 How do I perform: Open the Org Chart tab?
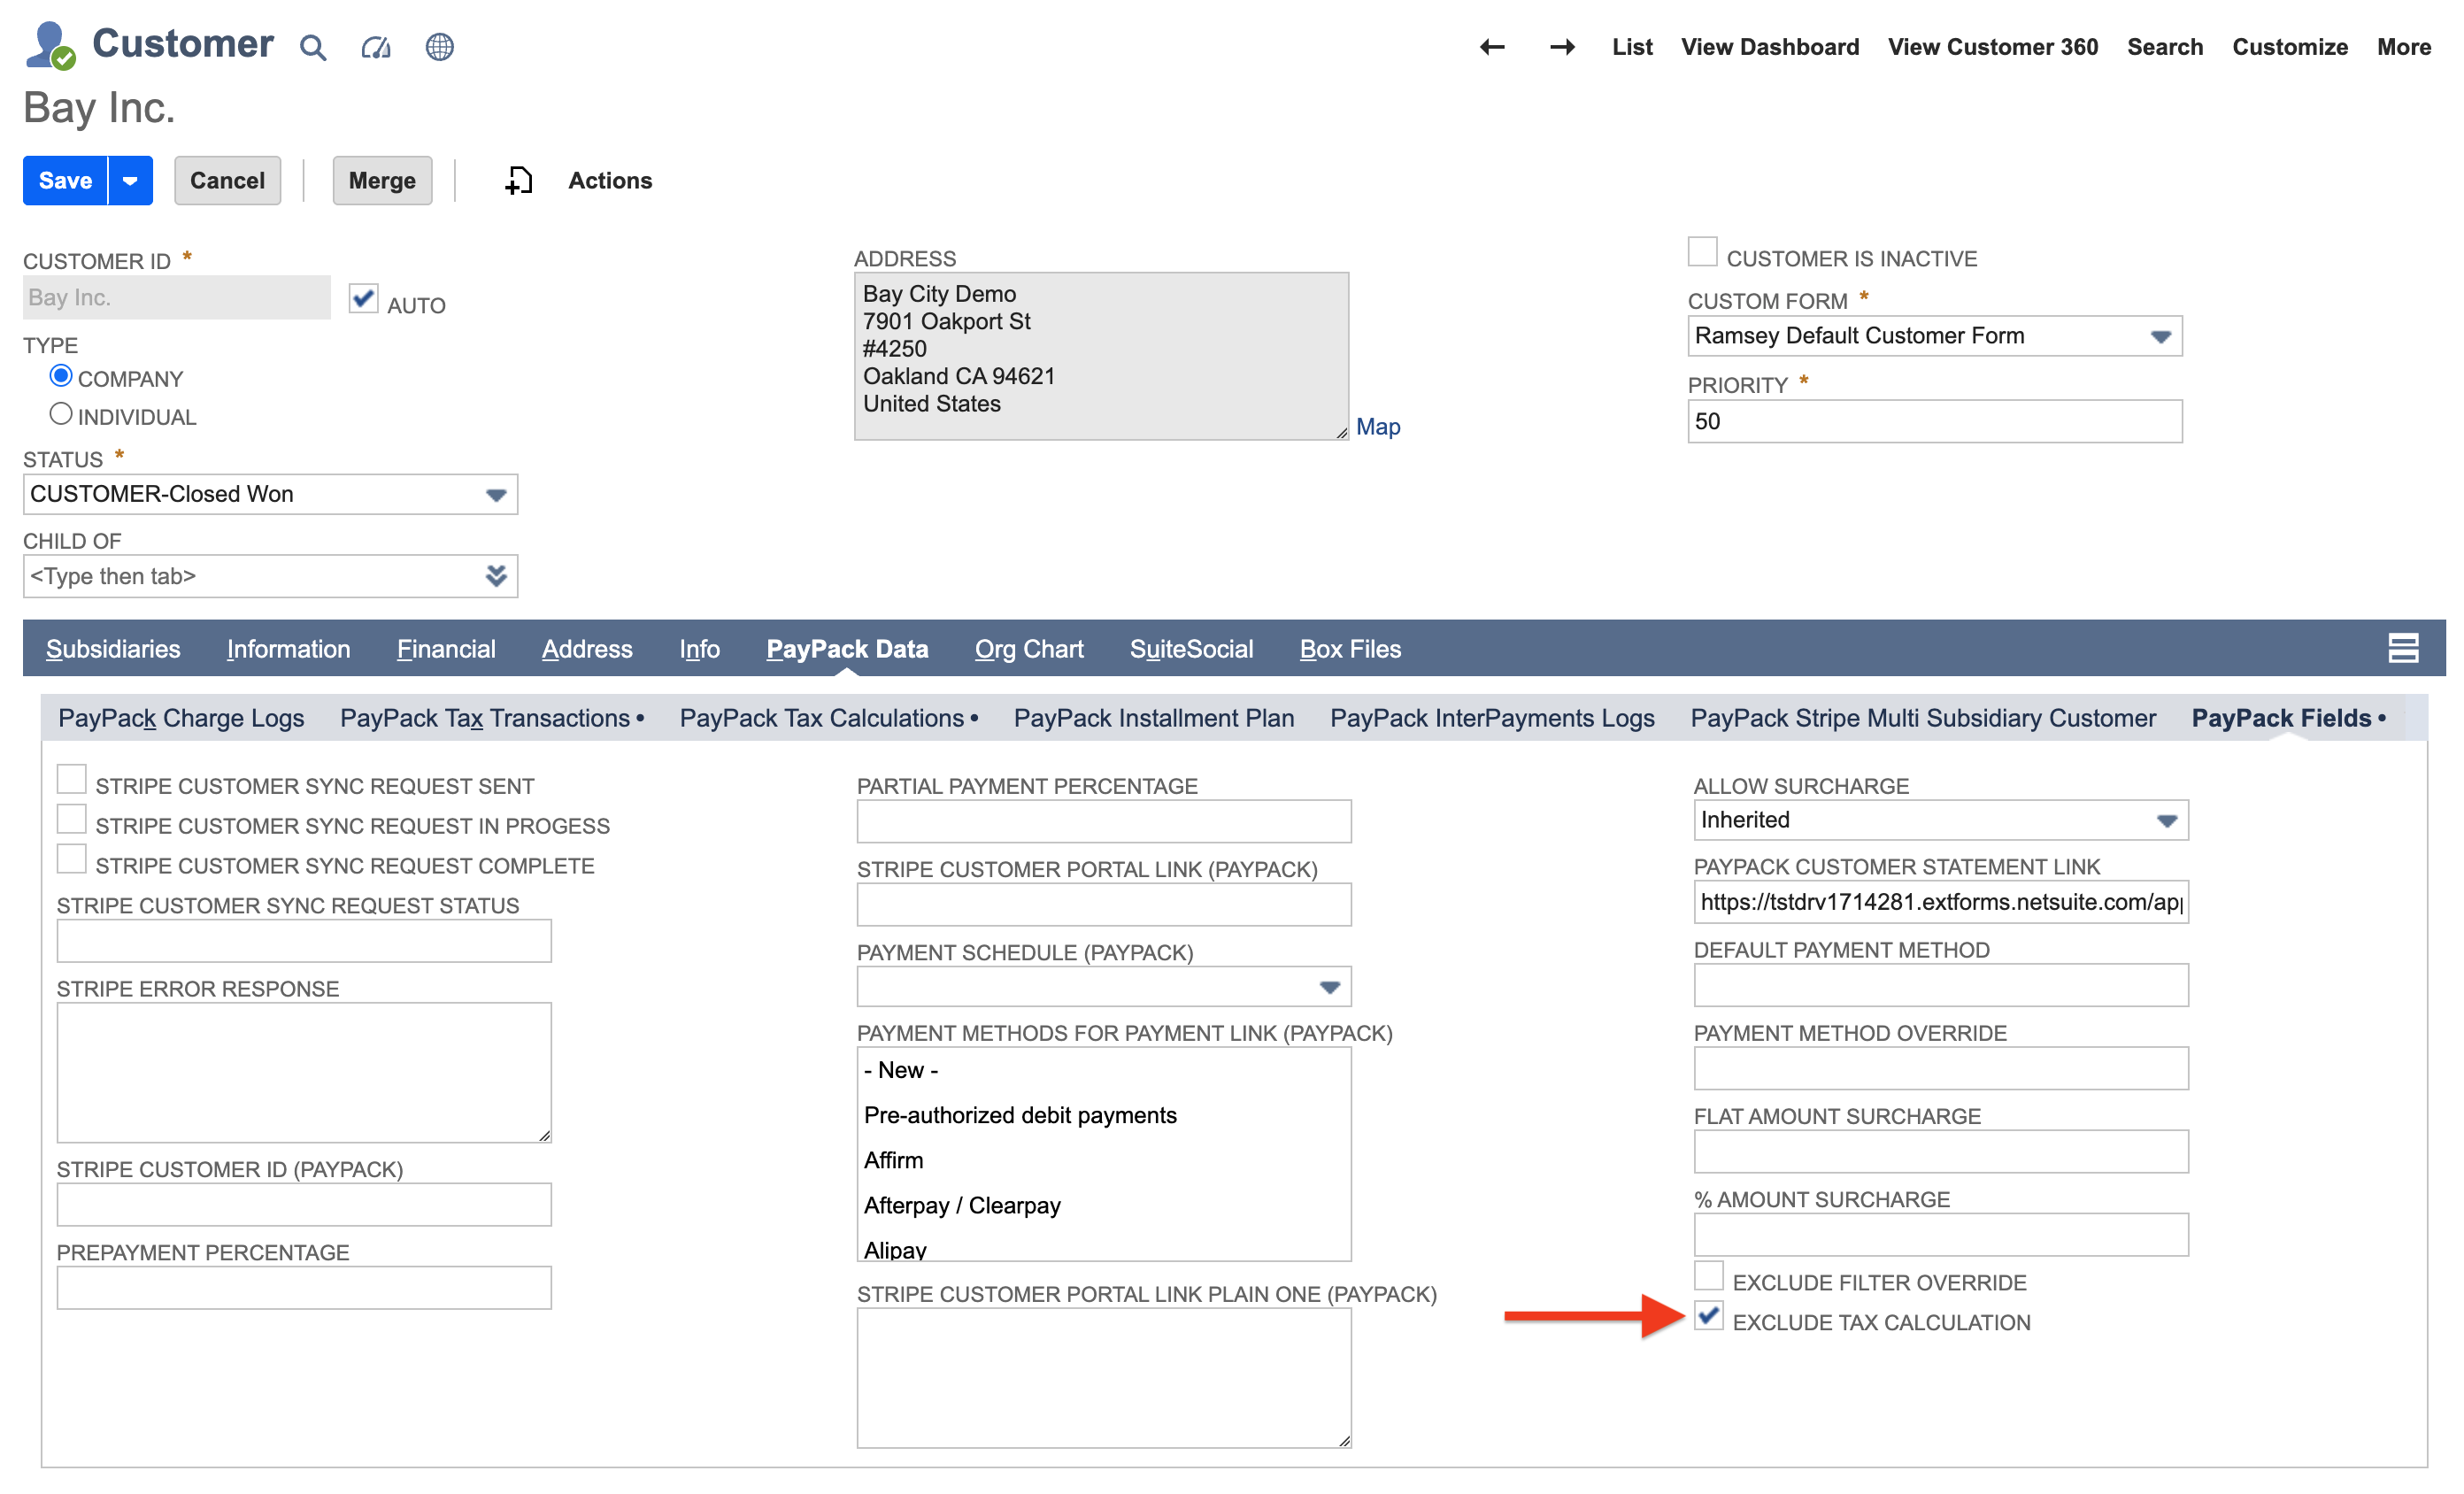click(1028, 648)
